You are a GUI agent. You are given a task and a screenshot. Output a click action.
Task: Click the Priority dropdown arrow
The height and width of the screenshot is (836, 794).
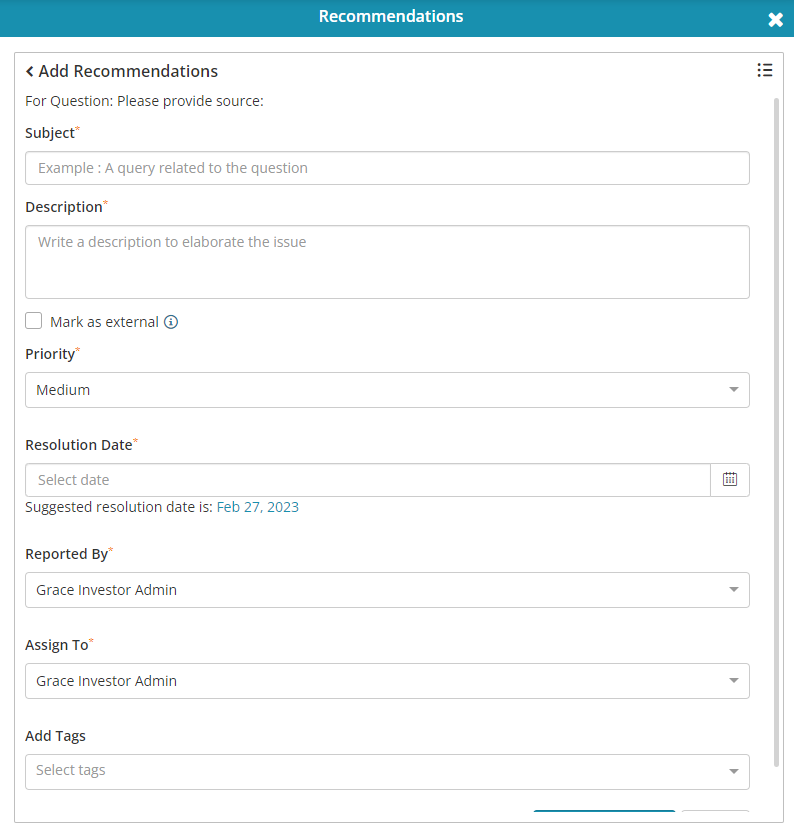point(734,390)
